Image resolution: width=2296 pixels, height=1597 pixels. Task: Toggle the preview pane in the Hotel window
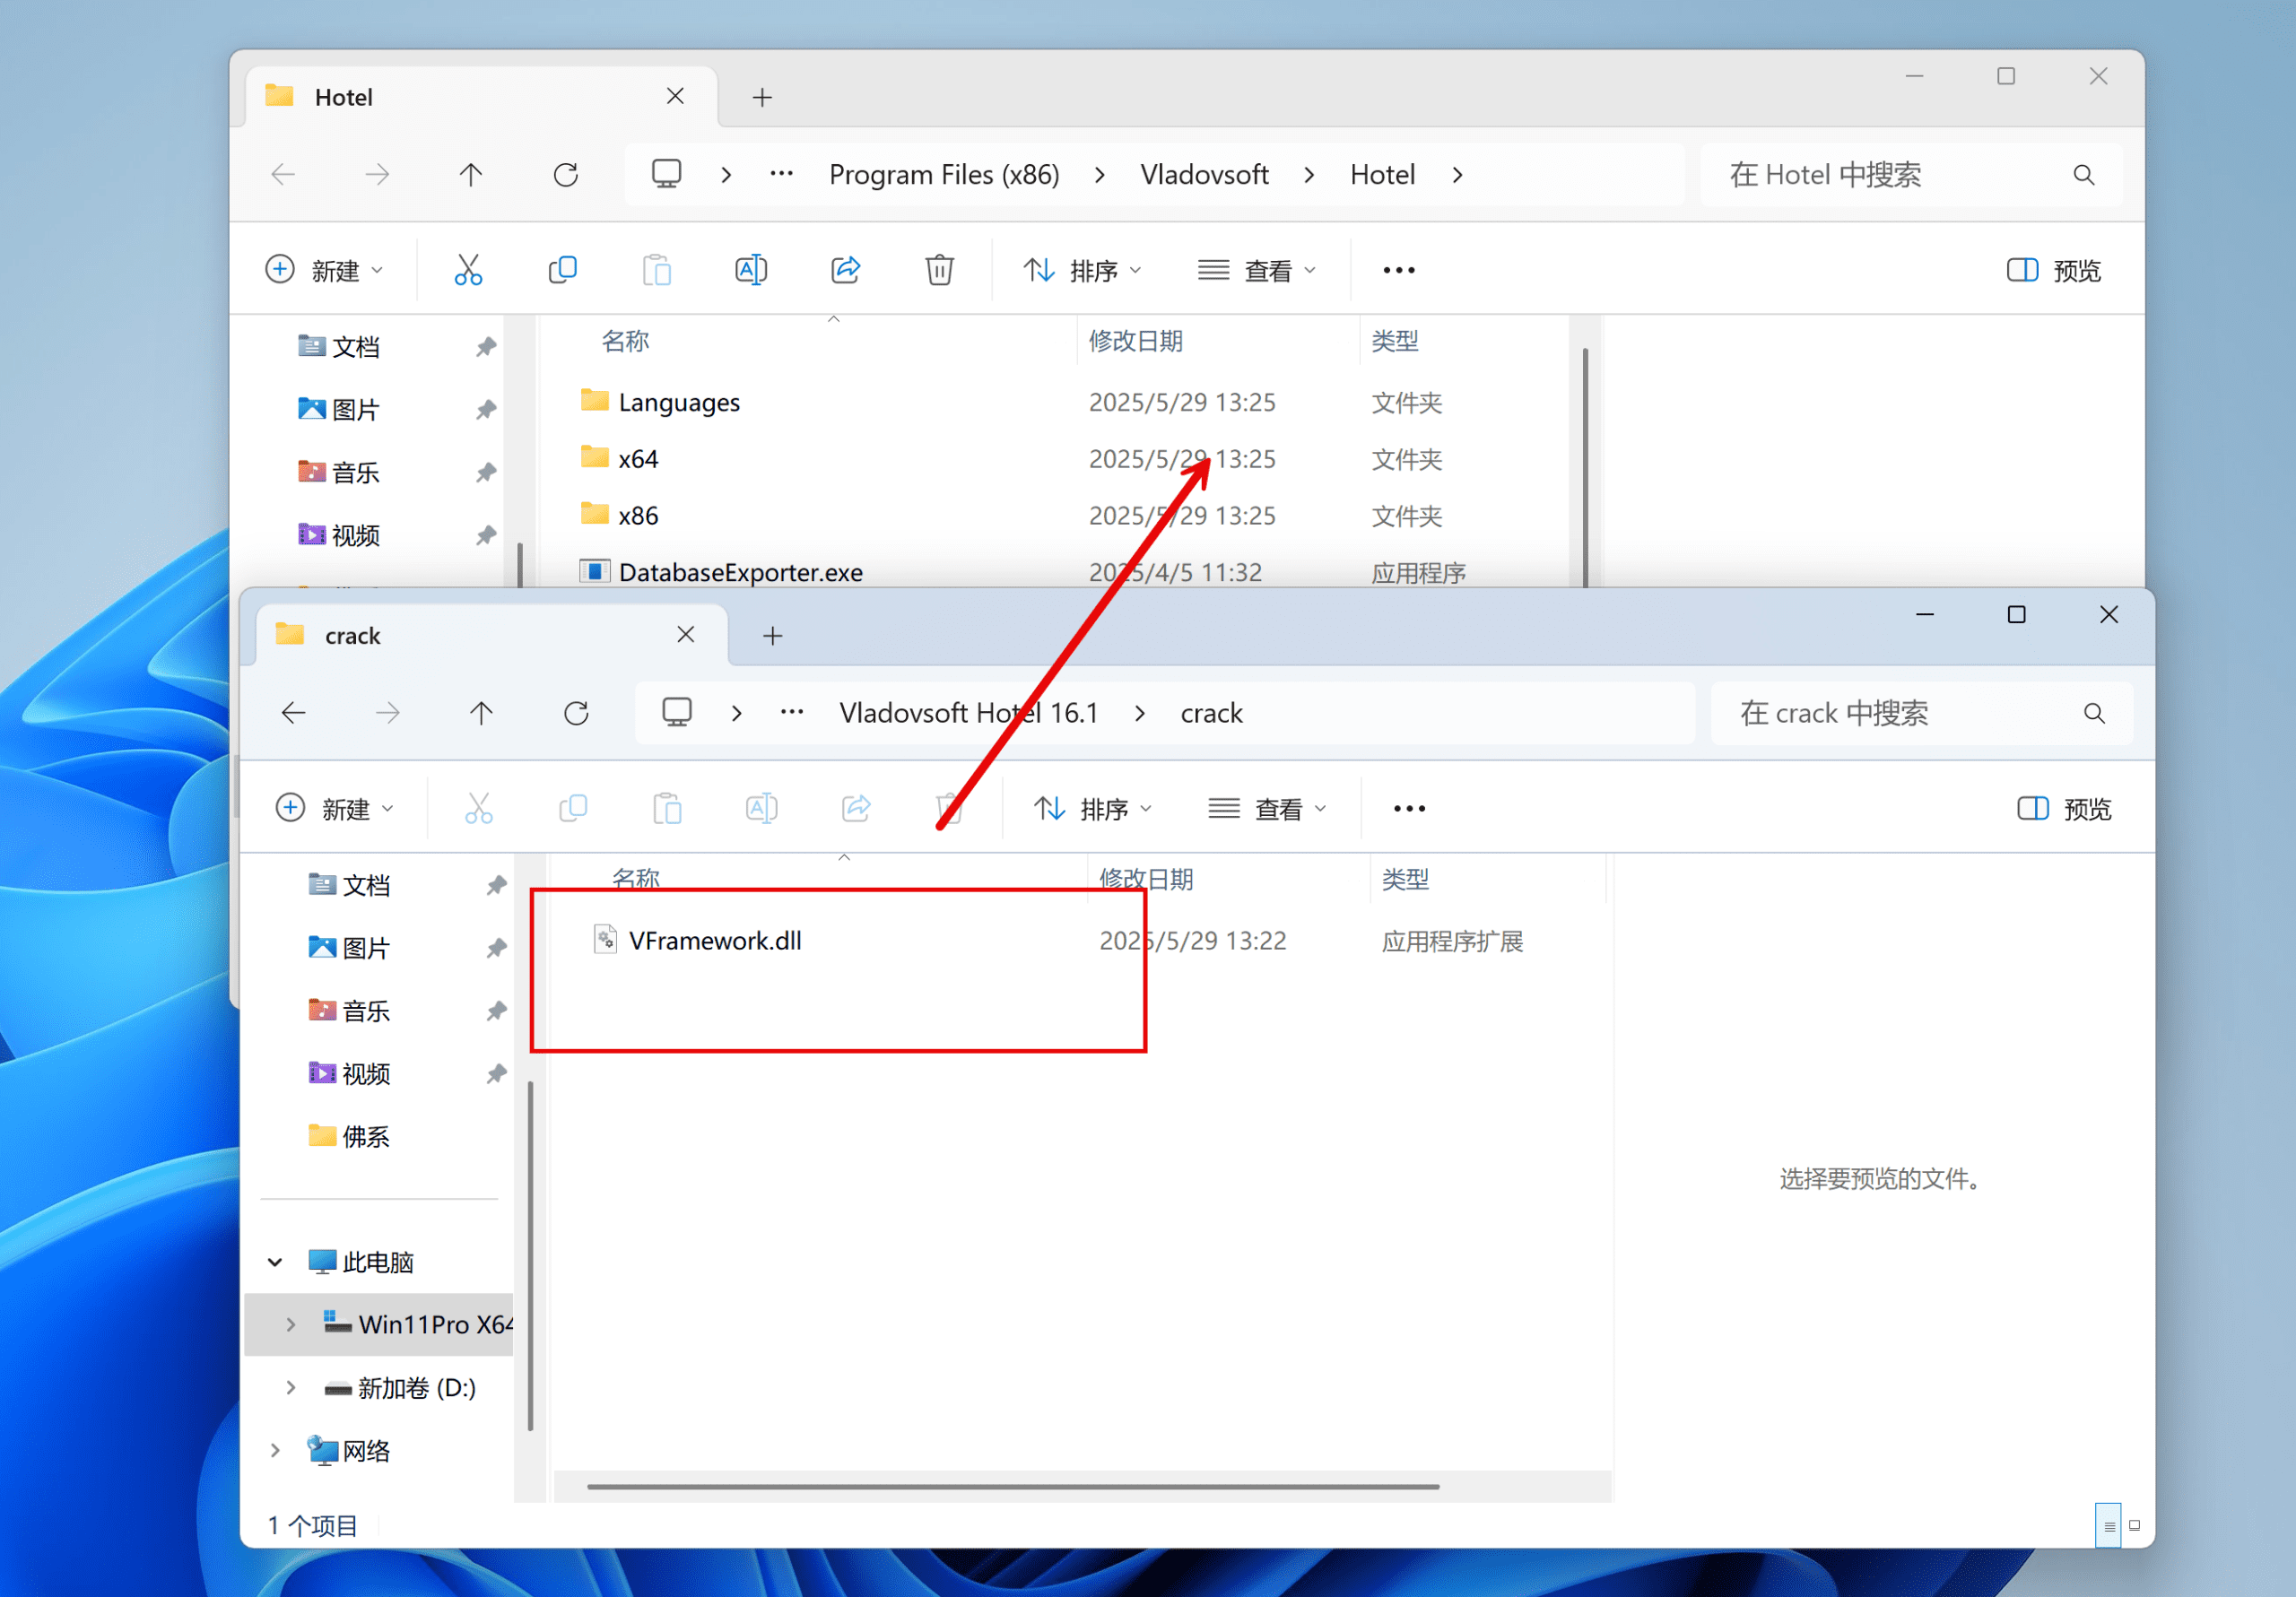2053,270
